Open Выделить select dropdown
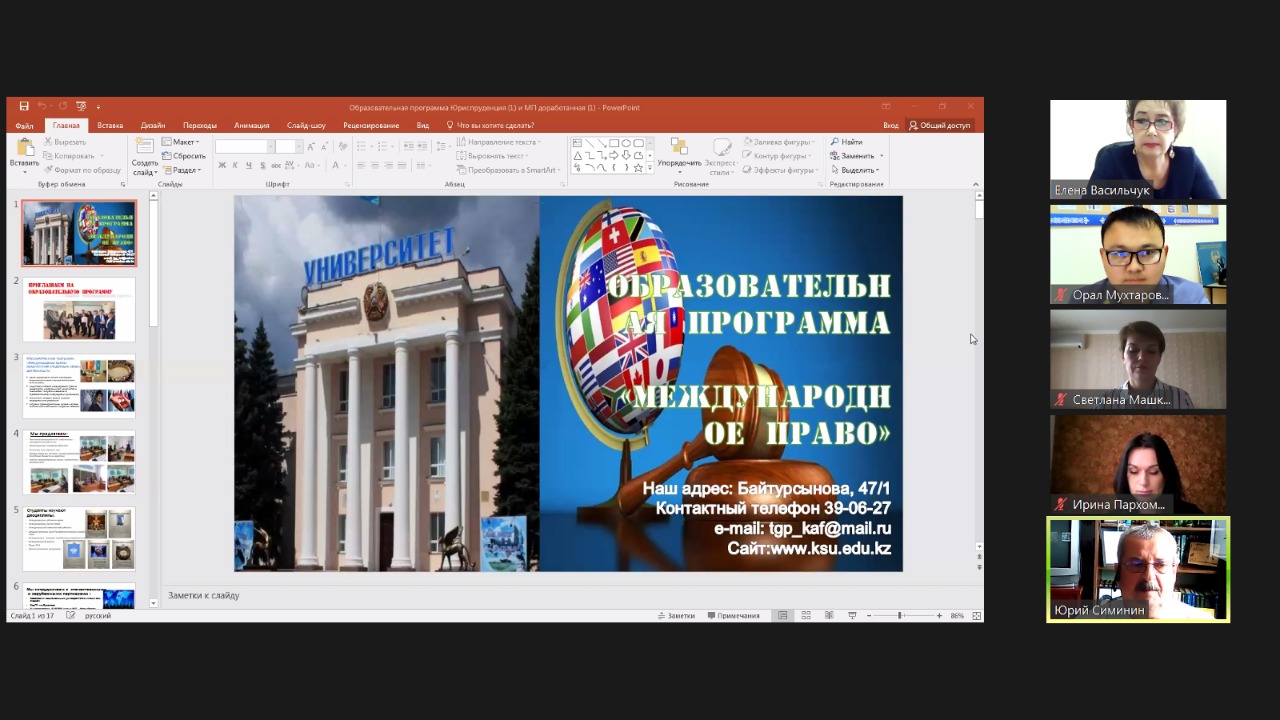This screenshot has width=1280, height=720. point(855,170)
